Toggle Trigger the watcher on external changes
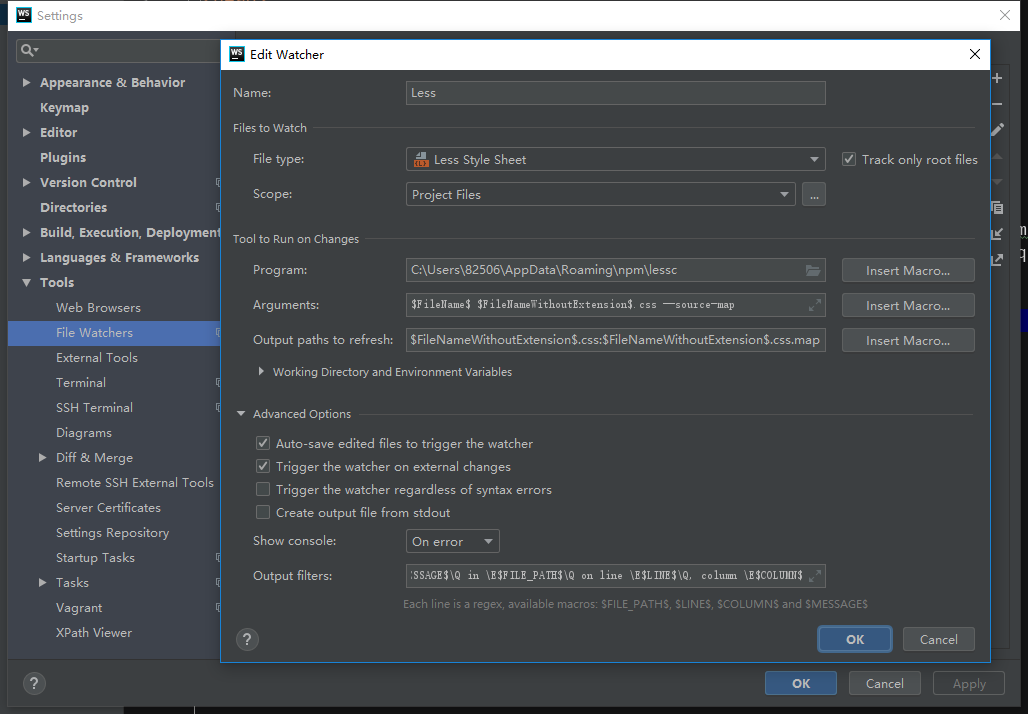 point(263,466)
